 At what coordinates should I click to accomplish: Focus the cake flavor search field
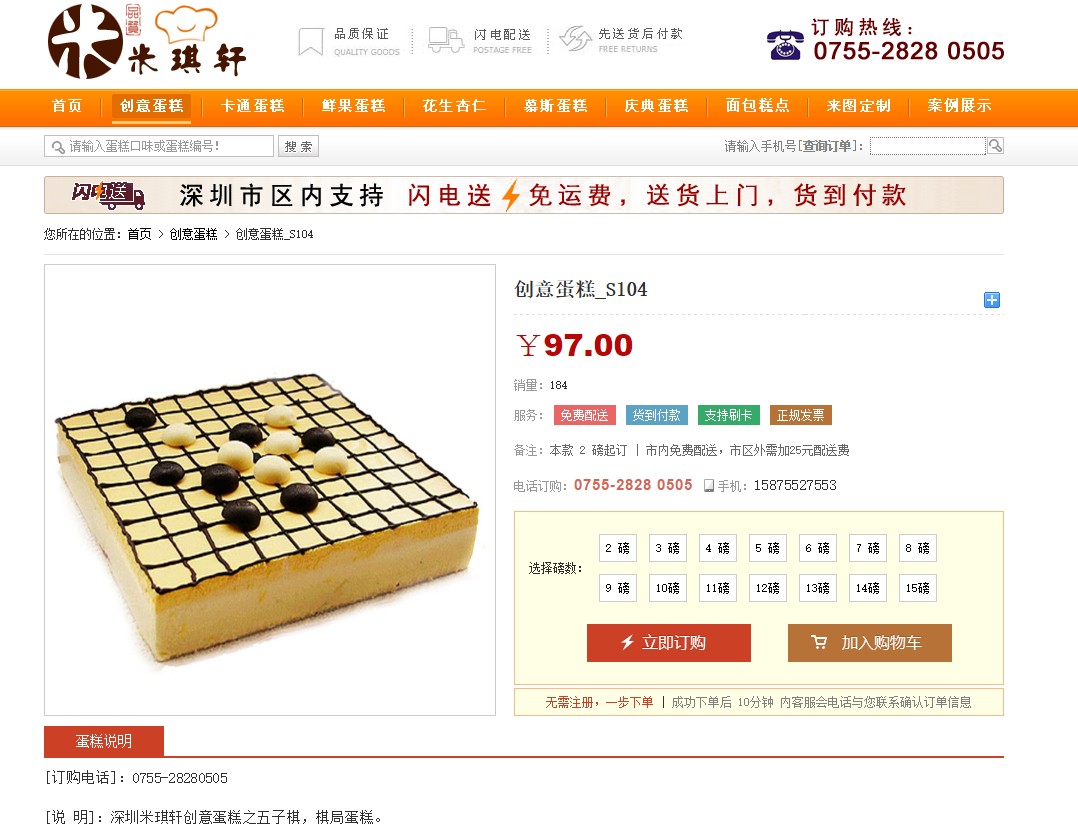[160, 146]
